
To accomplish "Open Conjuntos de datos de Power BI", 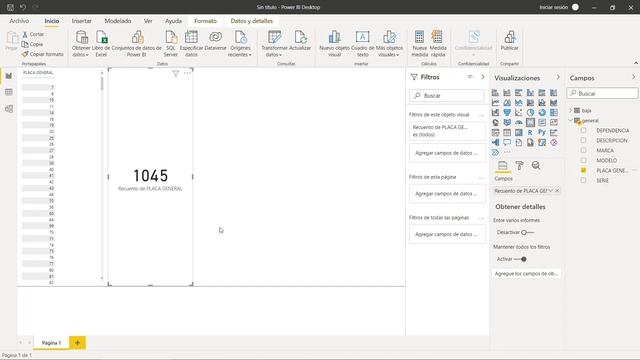I will 136,43.
